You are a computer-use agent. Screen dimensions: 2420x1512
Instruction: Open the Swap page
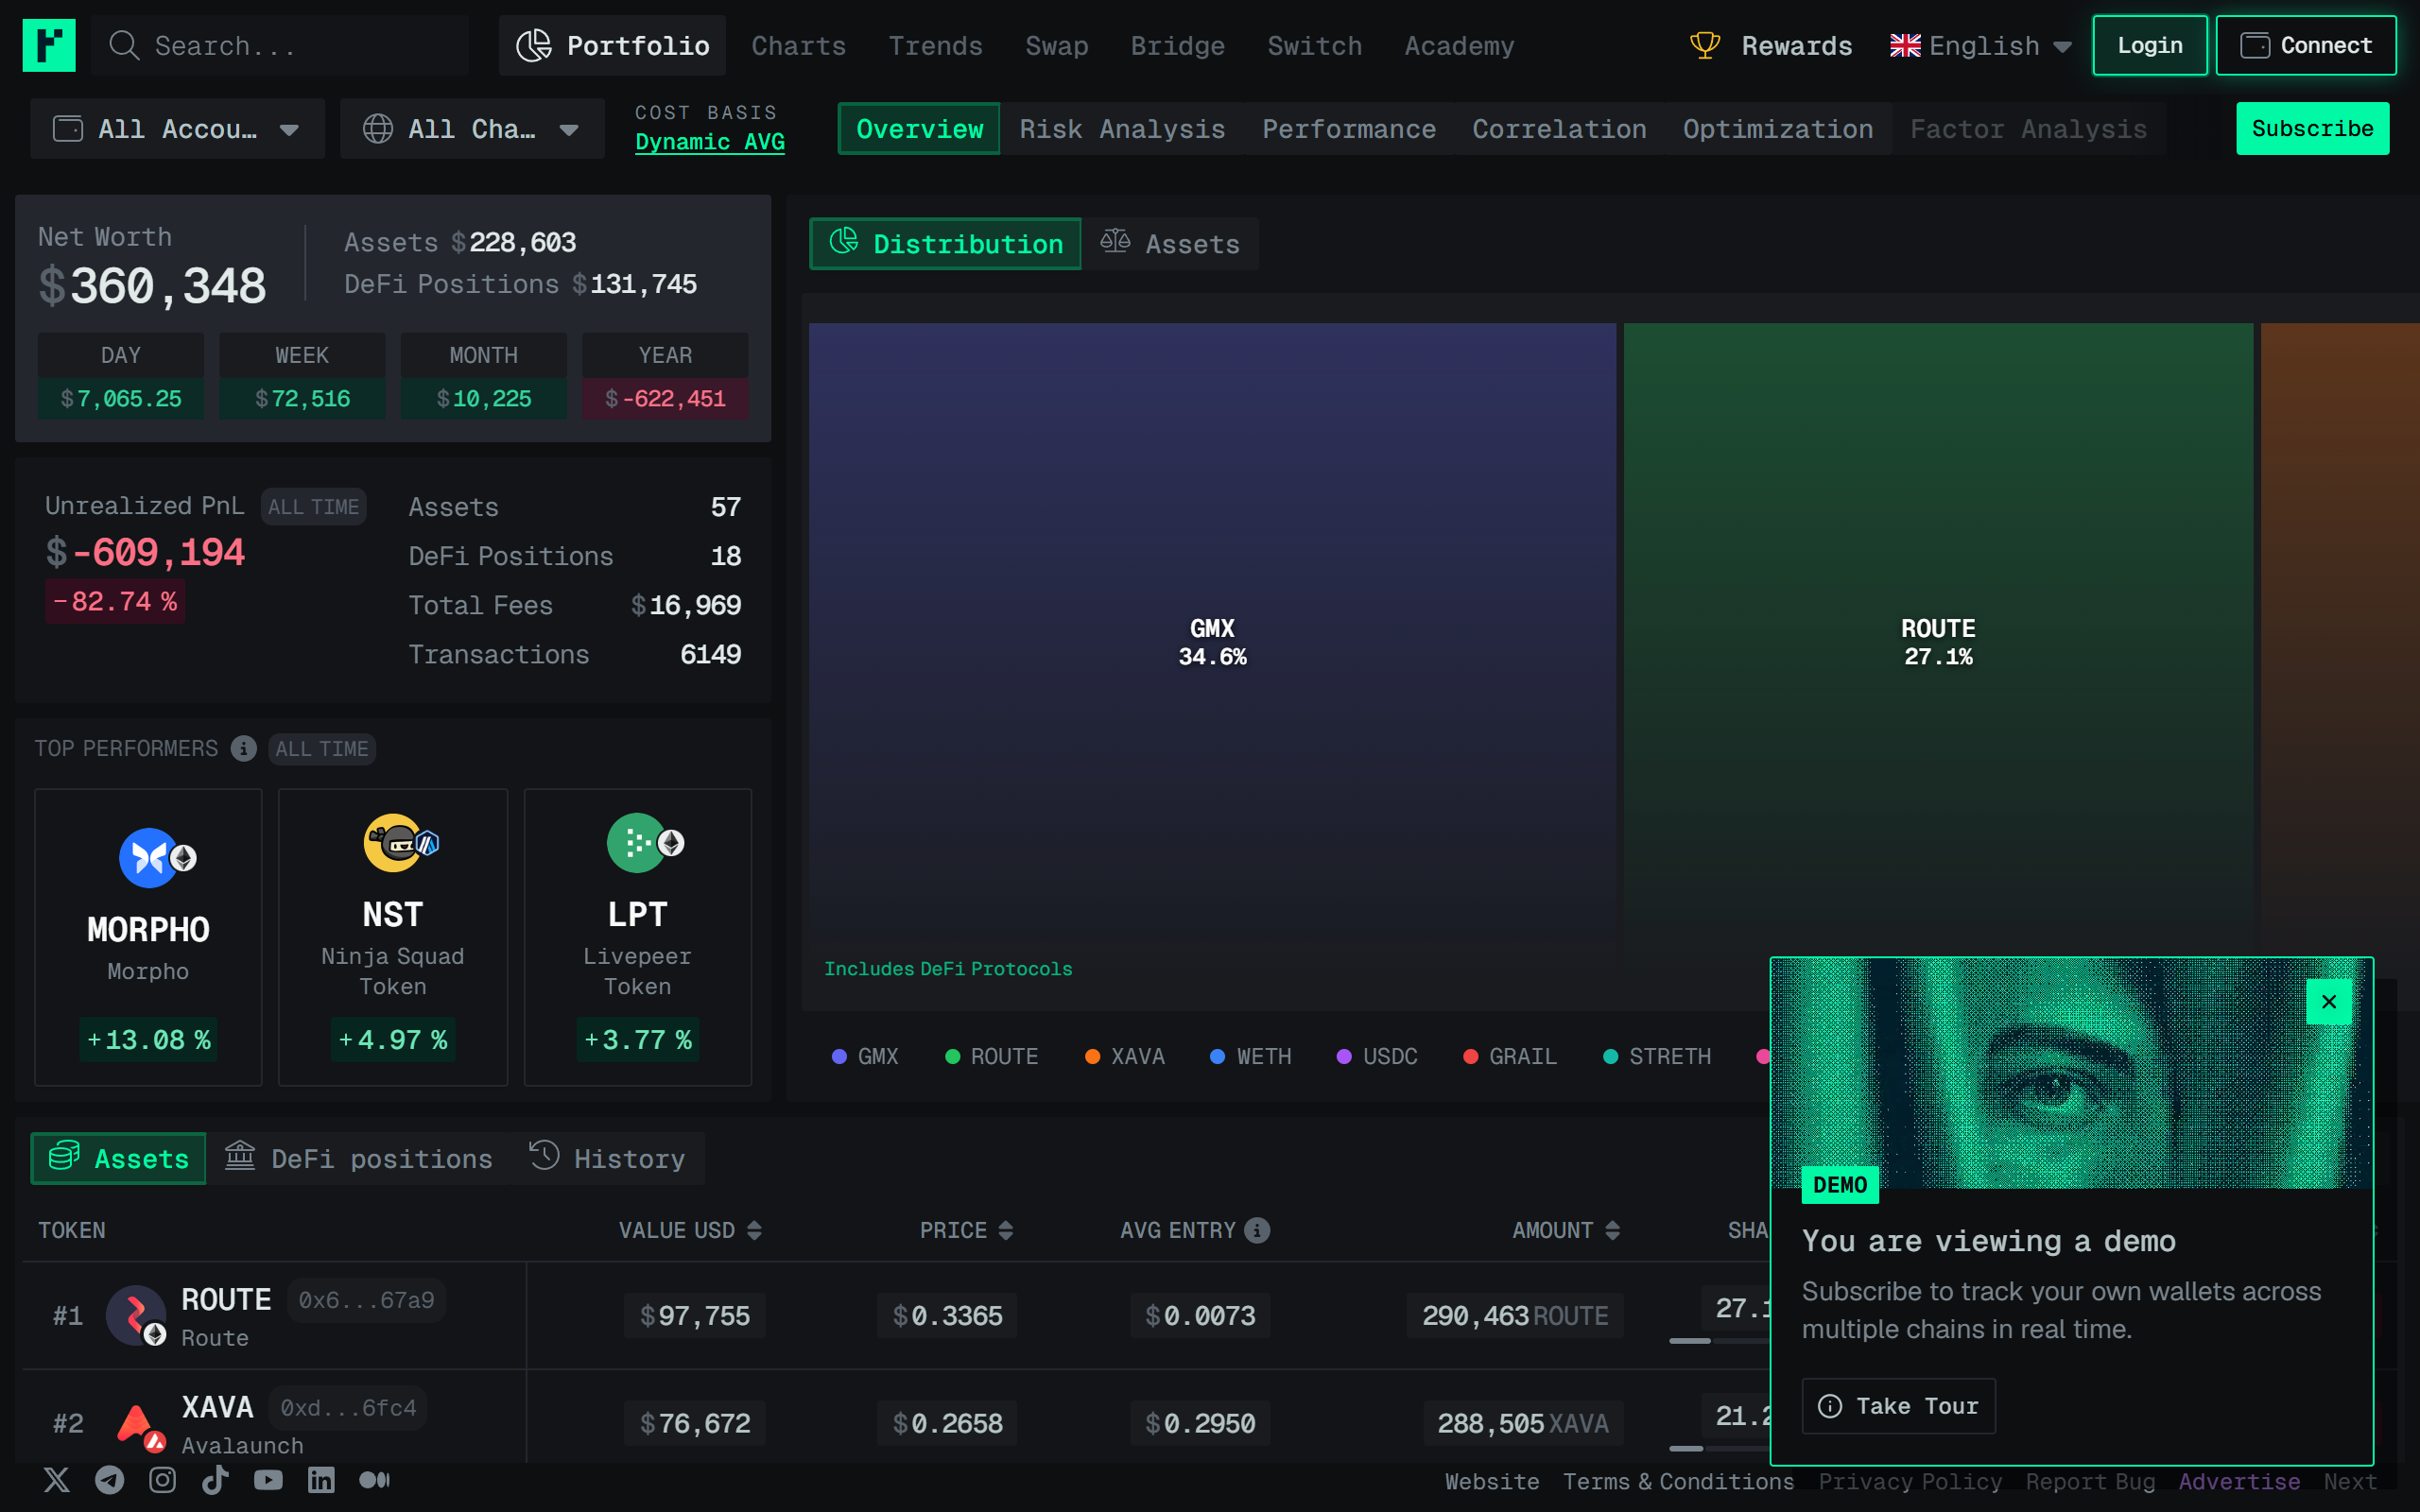coord(1057,46)
